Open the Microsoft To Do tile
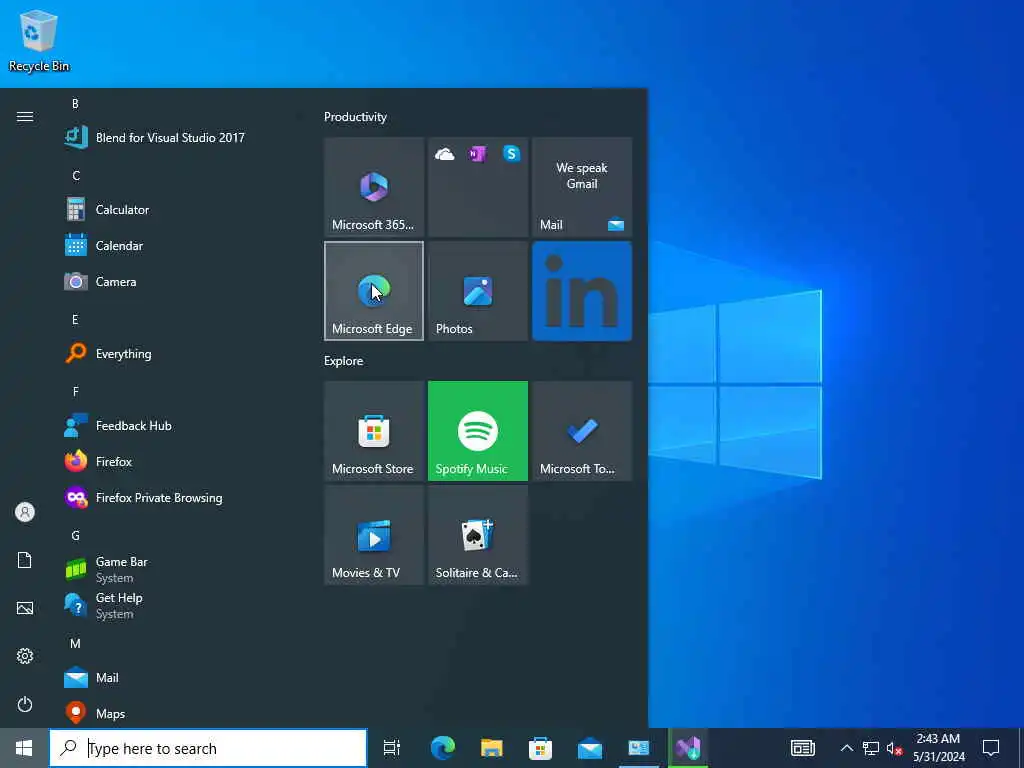 point(582,431)
